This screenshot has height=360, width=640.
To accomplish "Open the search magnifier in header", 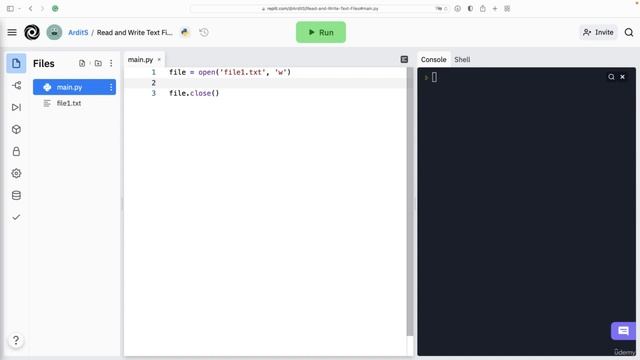I will click(x=629, y=32).
